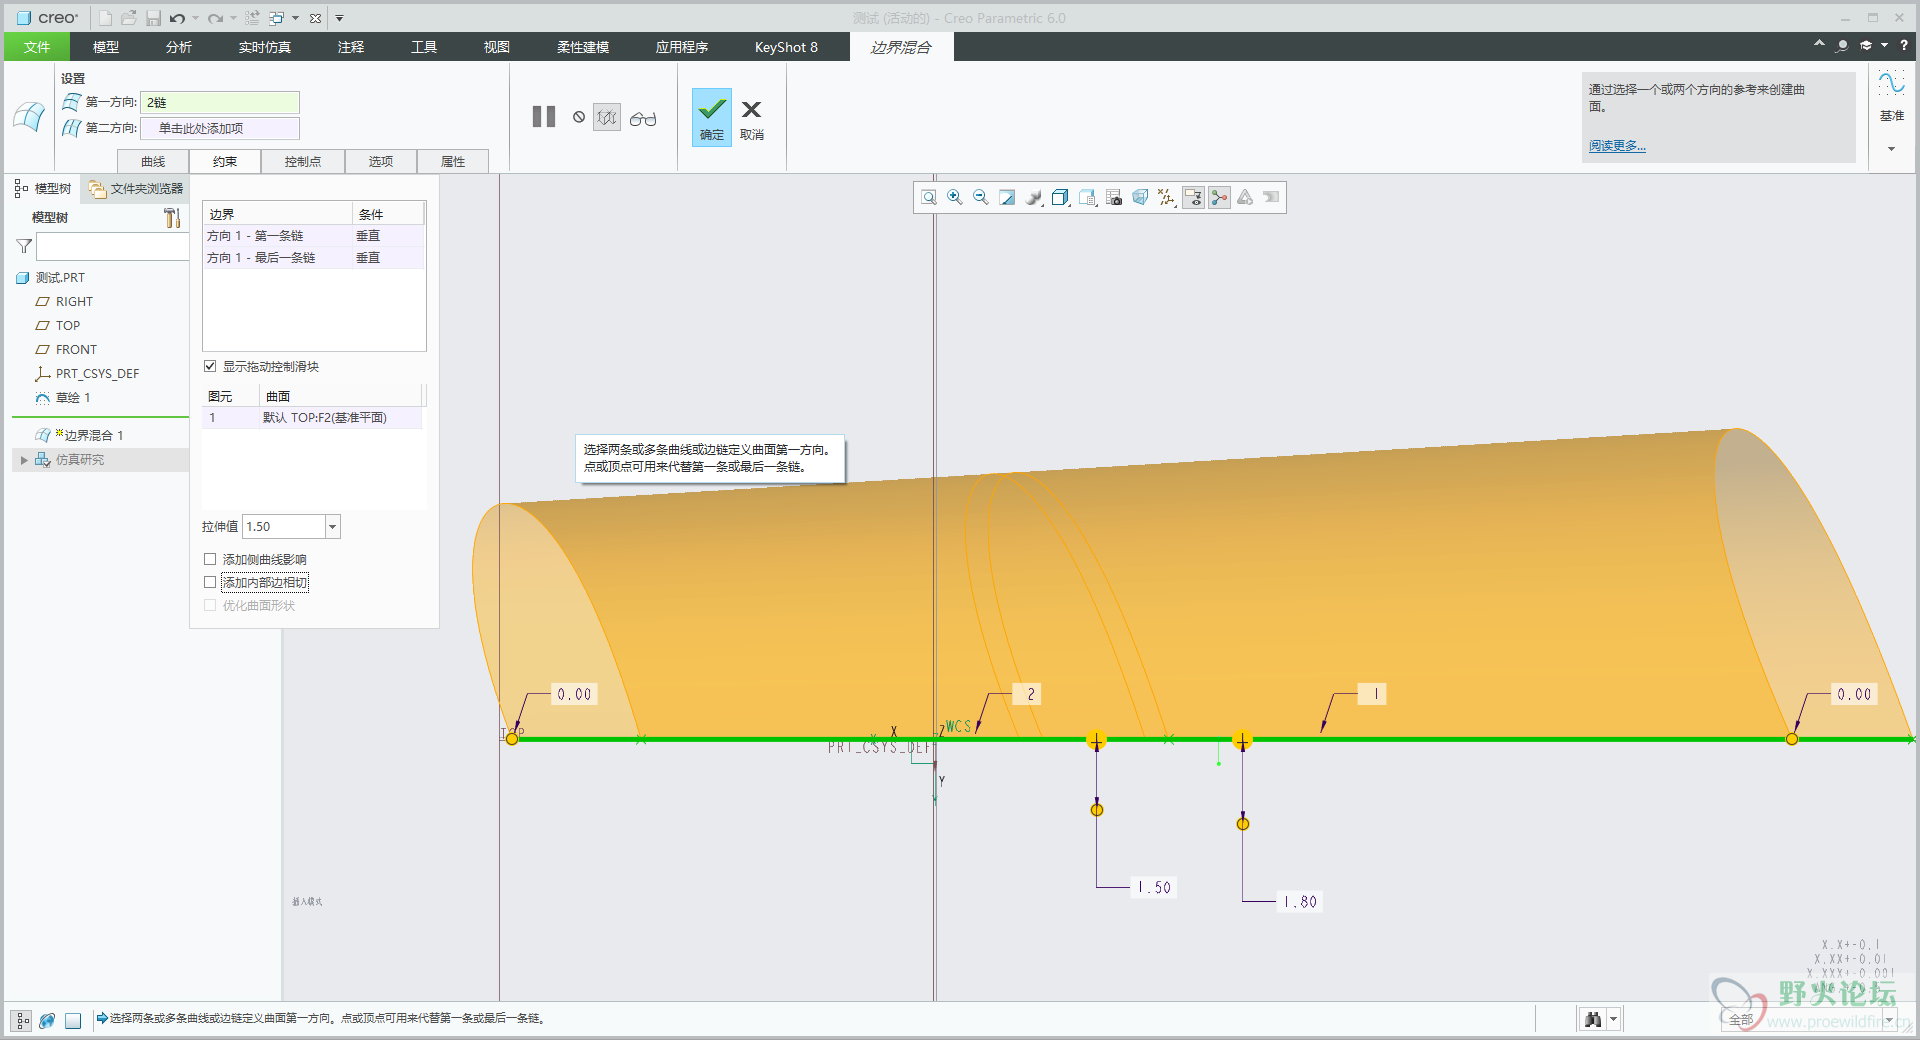Click the 取消 cancel button
1920x1040 pixels.
752,119
